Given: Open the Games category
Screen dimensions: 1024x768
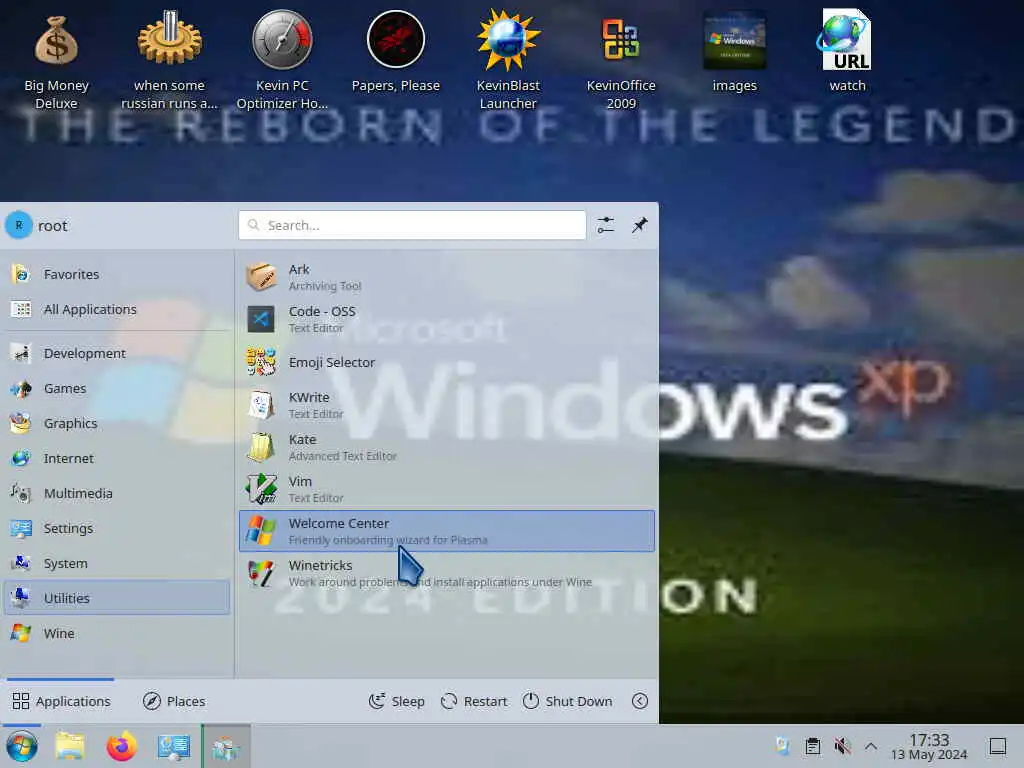Looking at the screenshot, I should pos(117,389).
